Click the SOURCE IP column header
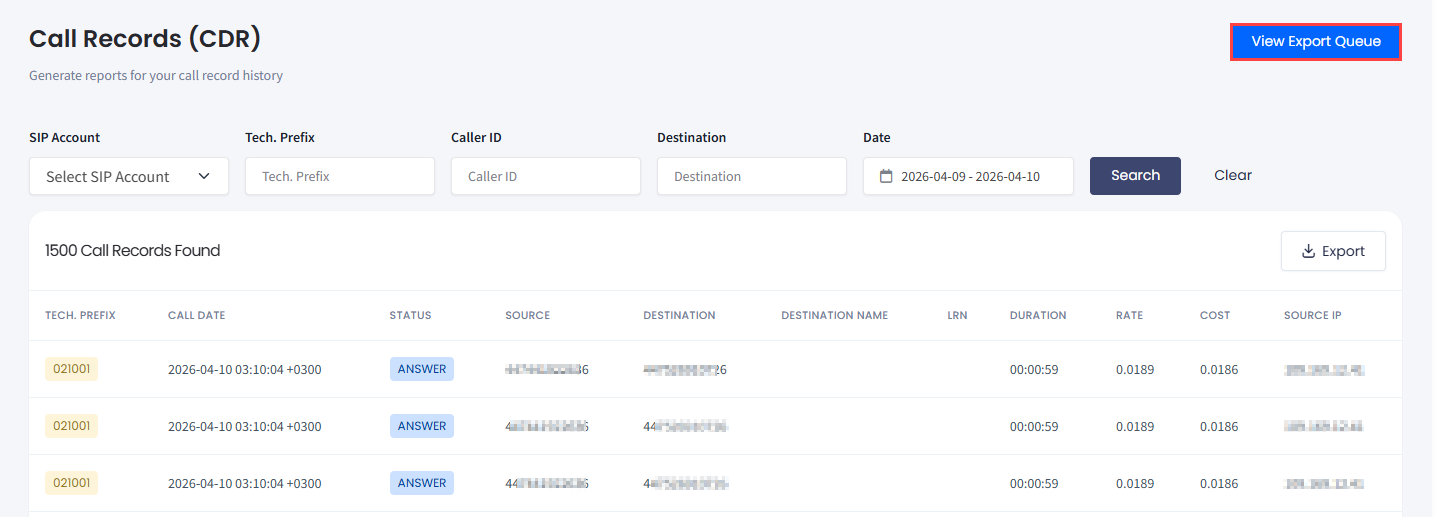The height and width of the screenshot is (517, 1435). point(1313,315)
